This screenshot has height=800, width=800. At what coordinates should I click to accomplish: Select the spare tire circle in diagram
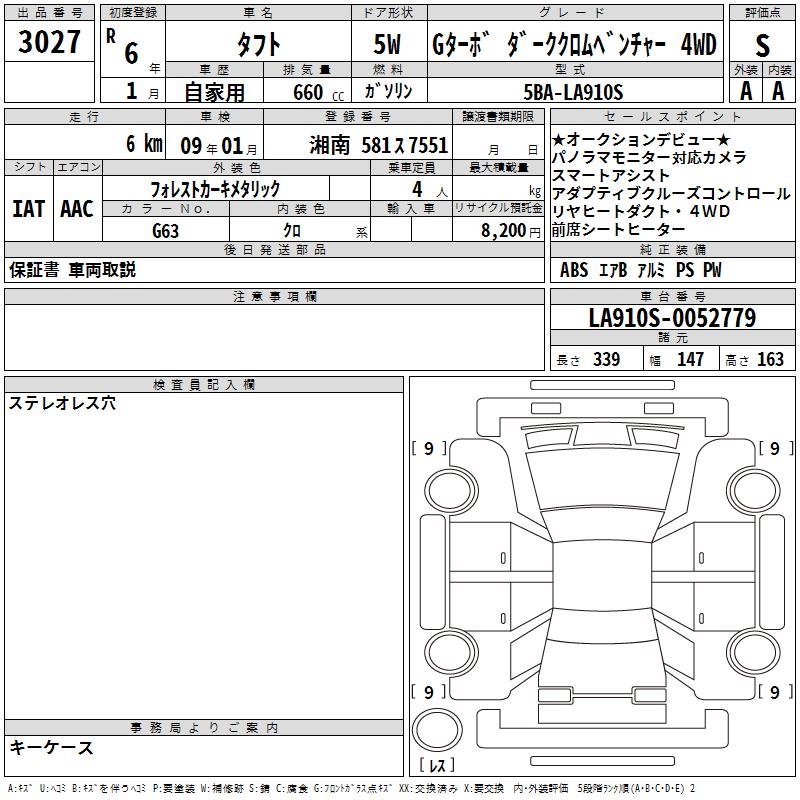tap(438, 731)
